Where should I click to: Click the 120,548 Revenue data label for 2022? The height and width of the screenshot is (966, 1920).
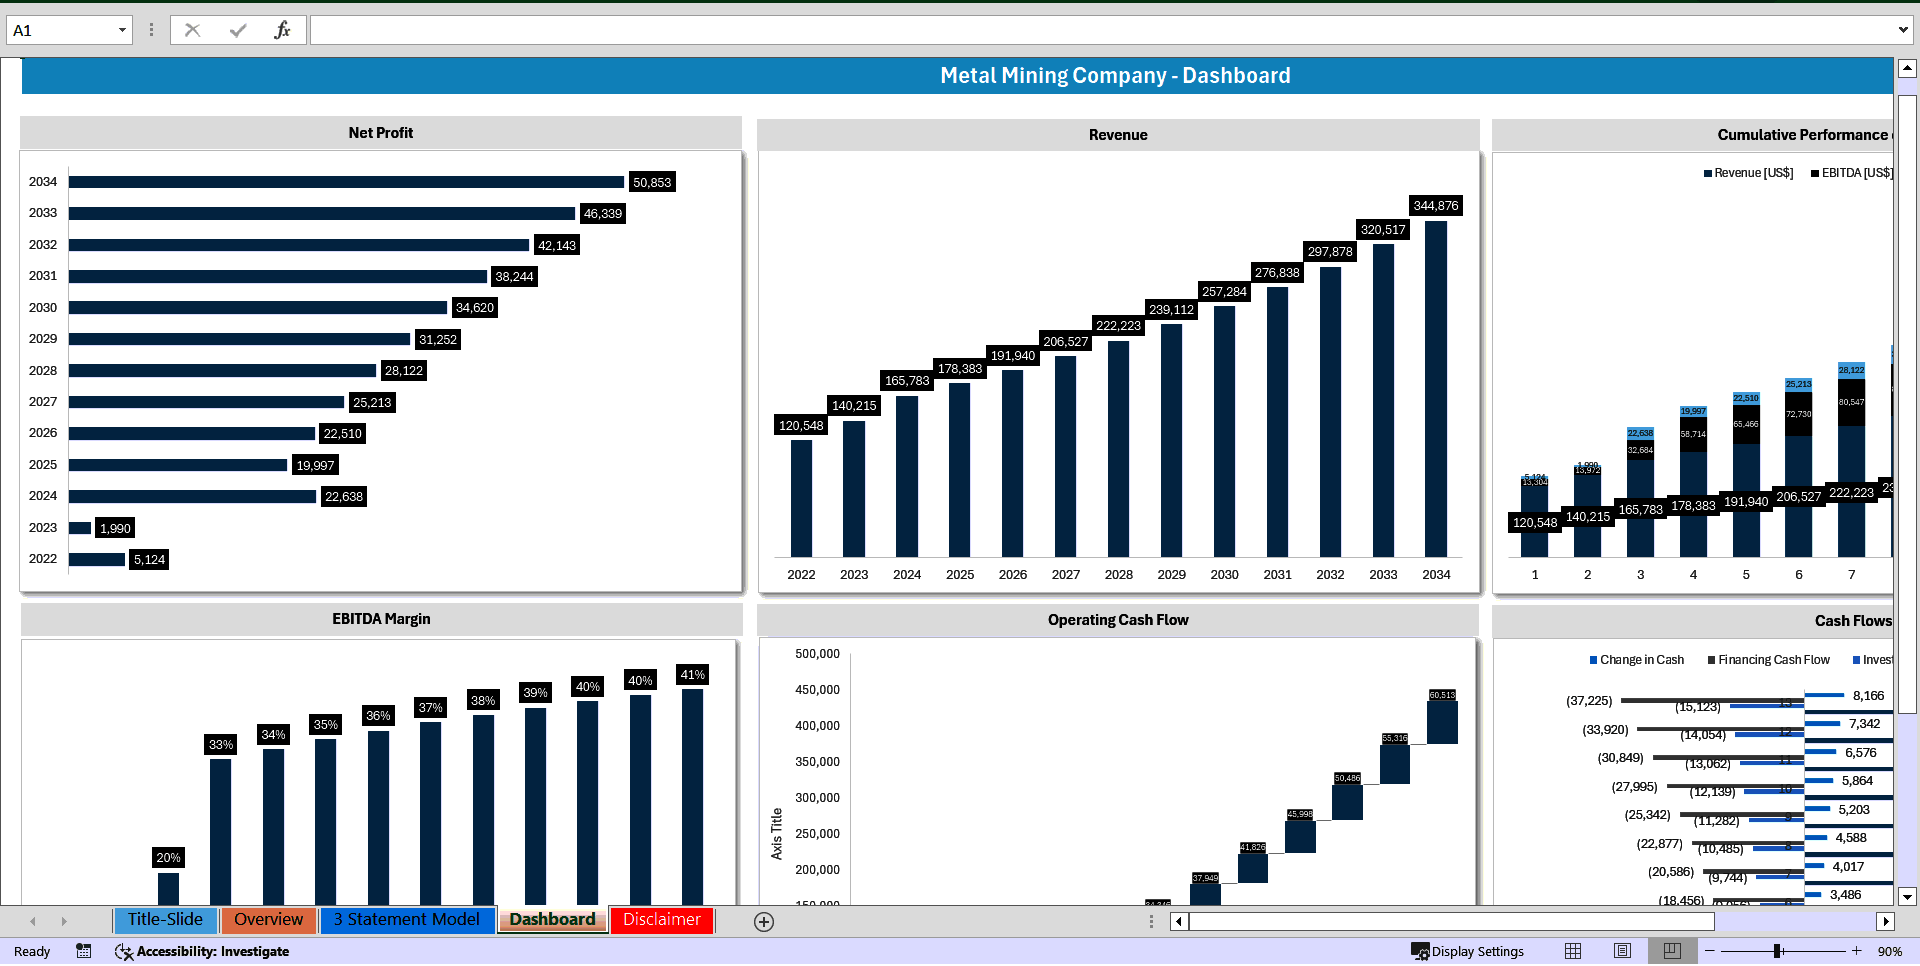(x=801, y=425)
